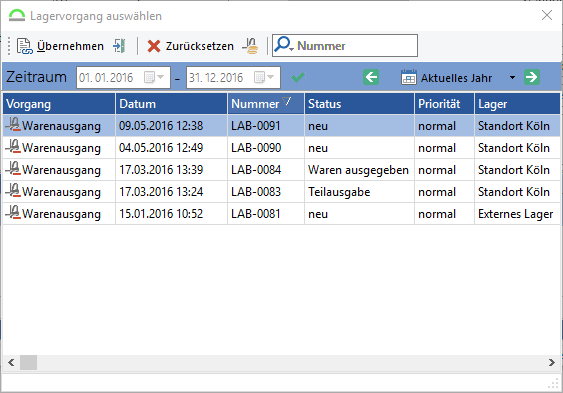Click the horizontal scrollbar right arrow

pyautogui.click(x=552, y=362)
